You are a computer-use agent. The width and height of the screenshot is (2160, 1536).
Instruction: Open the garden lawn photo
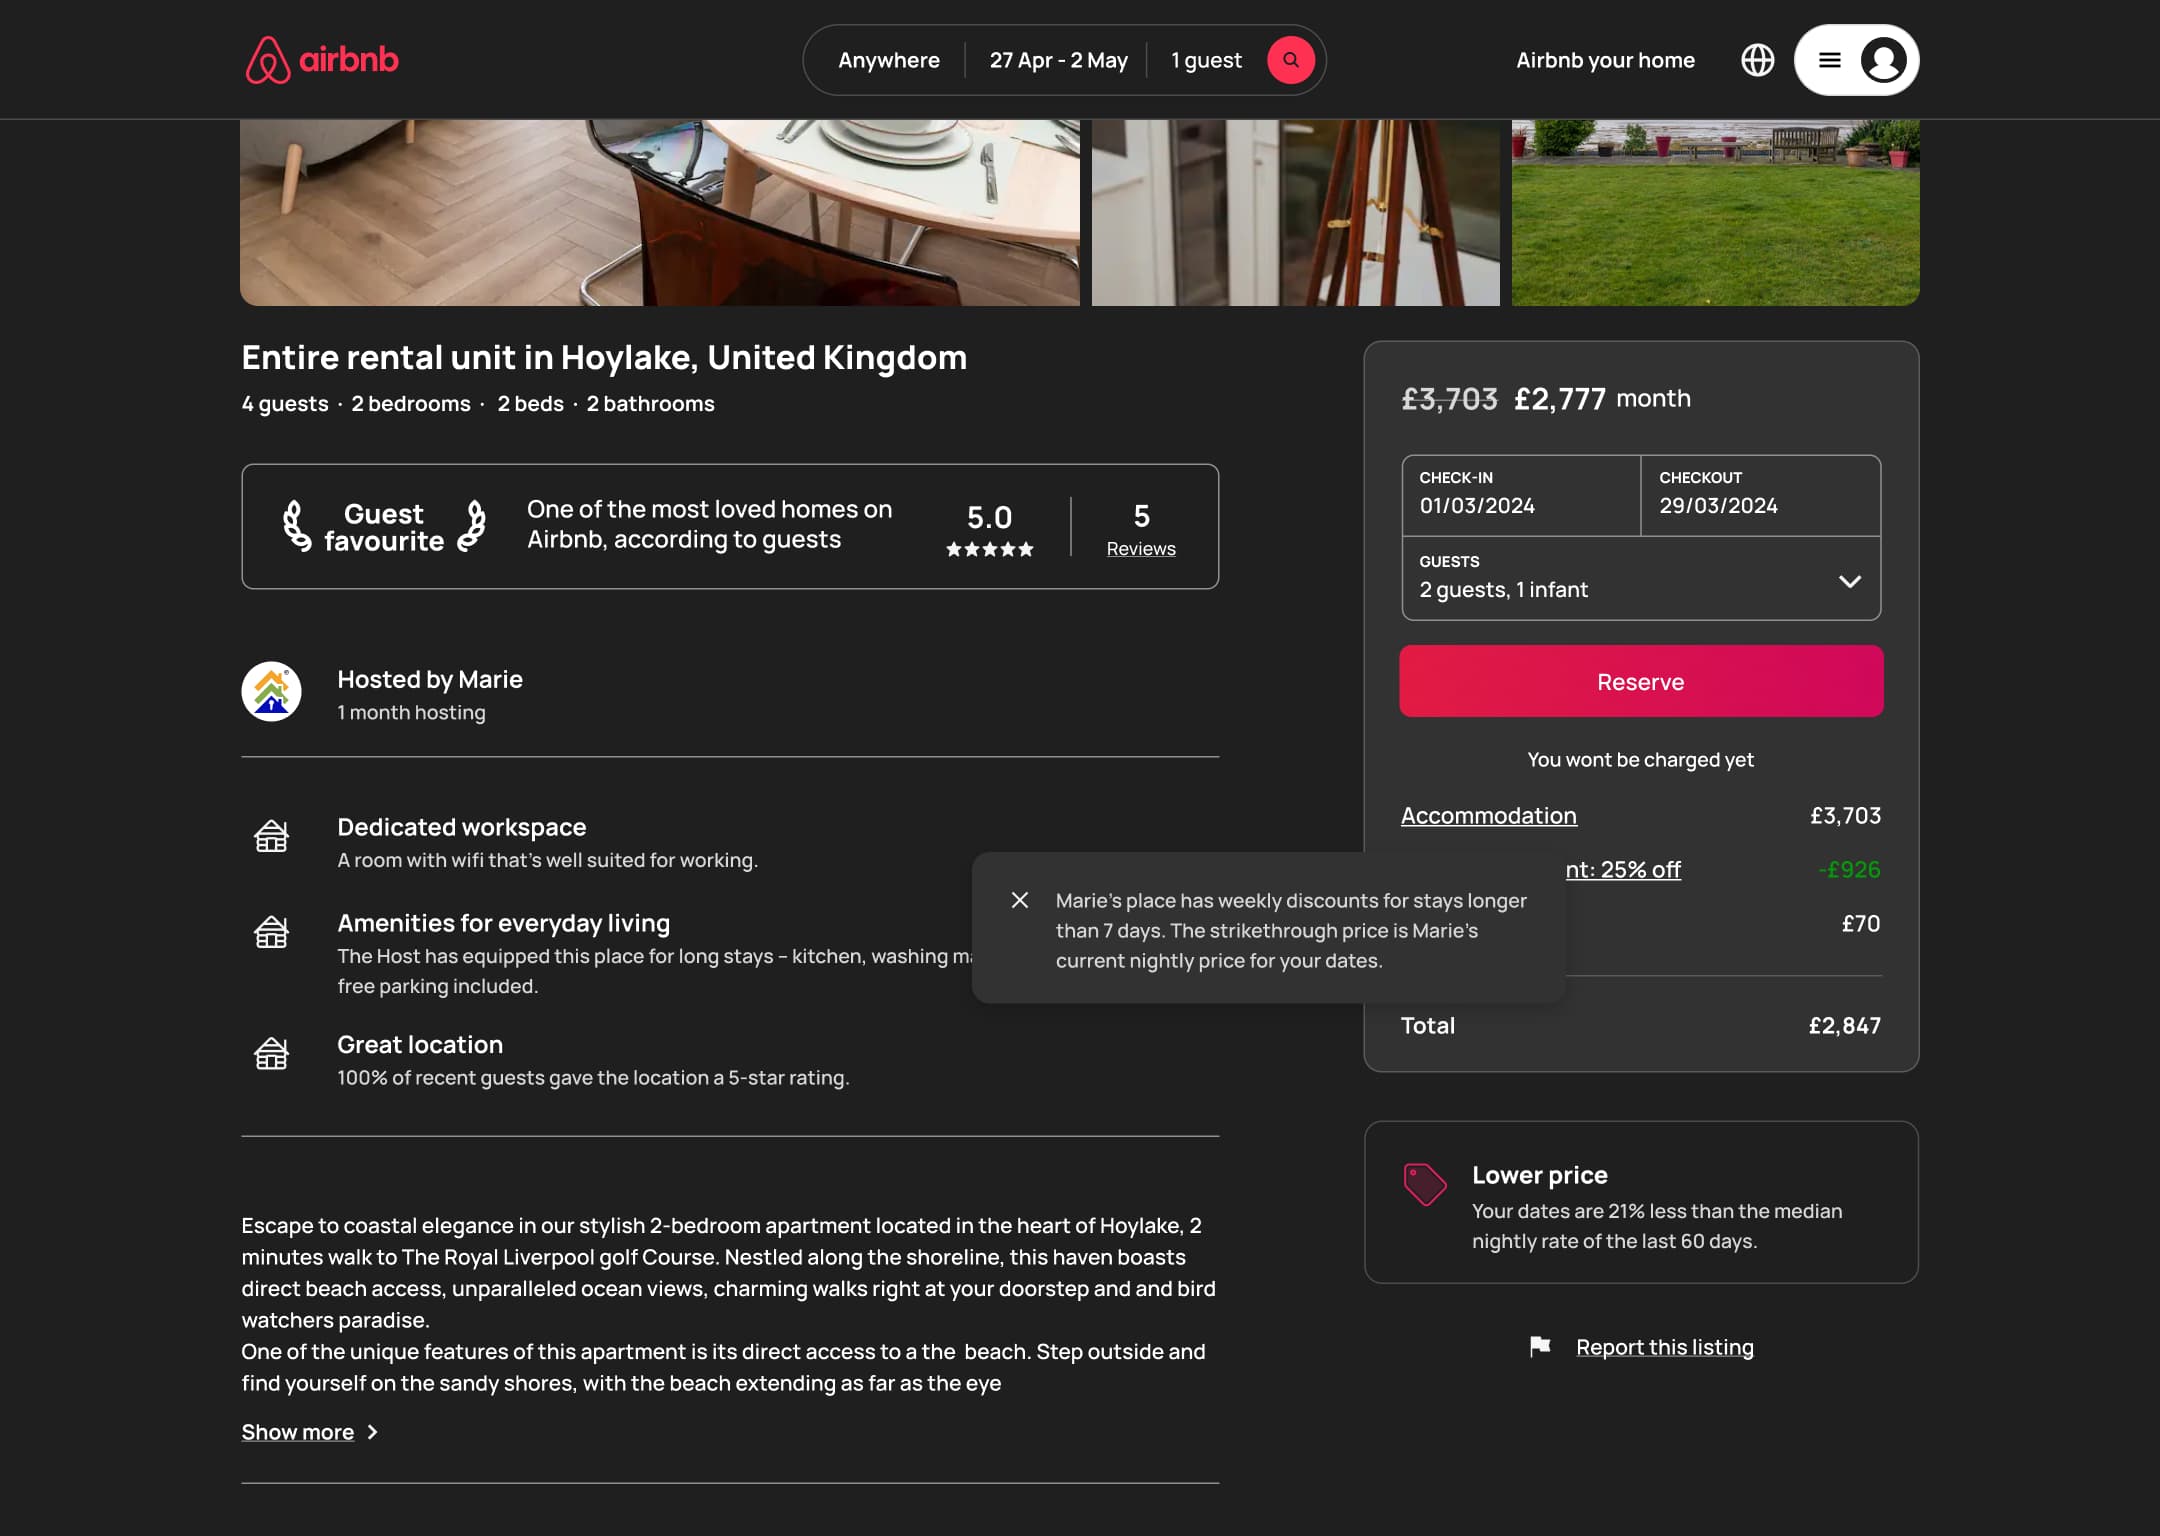coord(1715,213)
